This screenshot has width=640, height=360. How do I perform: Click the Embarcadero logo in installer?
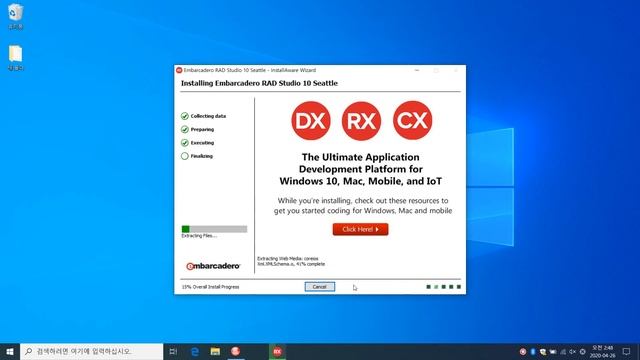click(x=213, y=266)
